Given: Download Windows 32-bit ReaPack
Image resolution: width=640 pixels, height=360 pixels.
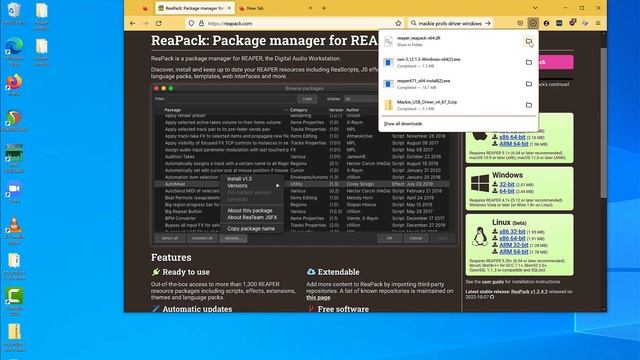Looking at the screenshot, I should pos(507,184).
